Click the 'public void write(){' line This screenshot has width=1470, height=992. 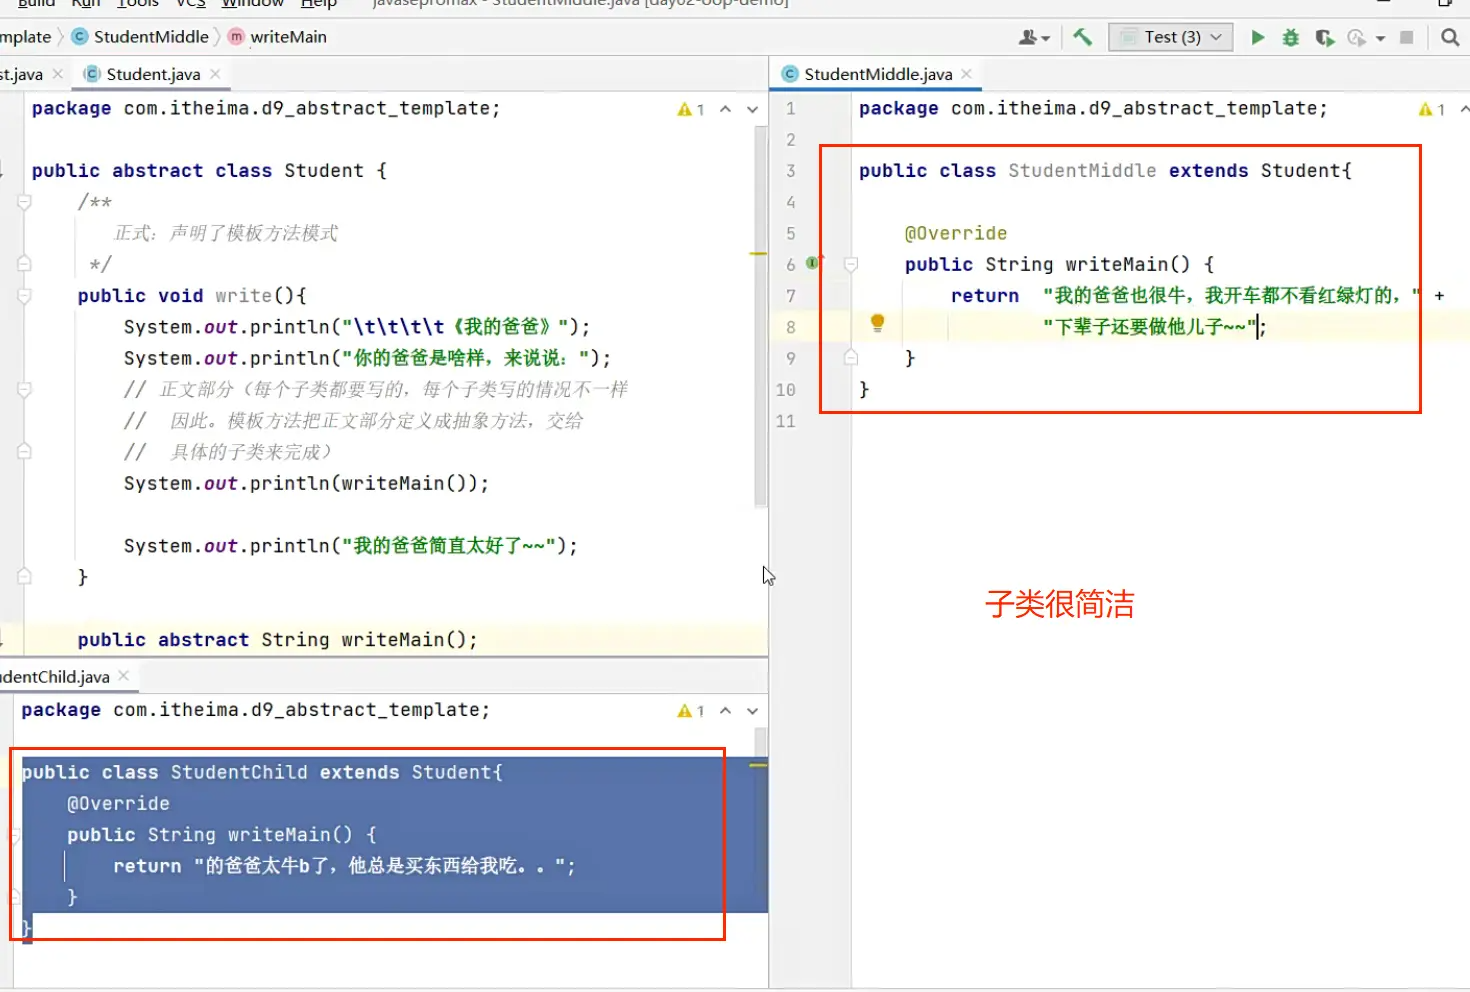(x=192, y=296)
